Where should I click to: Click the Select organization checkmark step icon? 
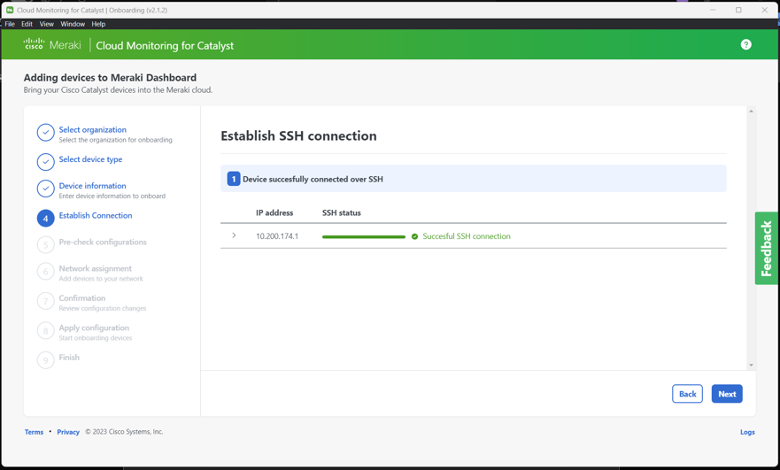click(45, 133)
